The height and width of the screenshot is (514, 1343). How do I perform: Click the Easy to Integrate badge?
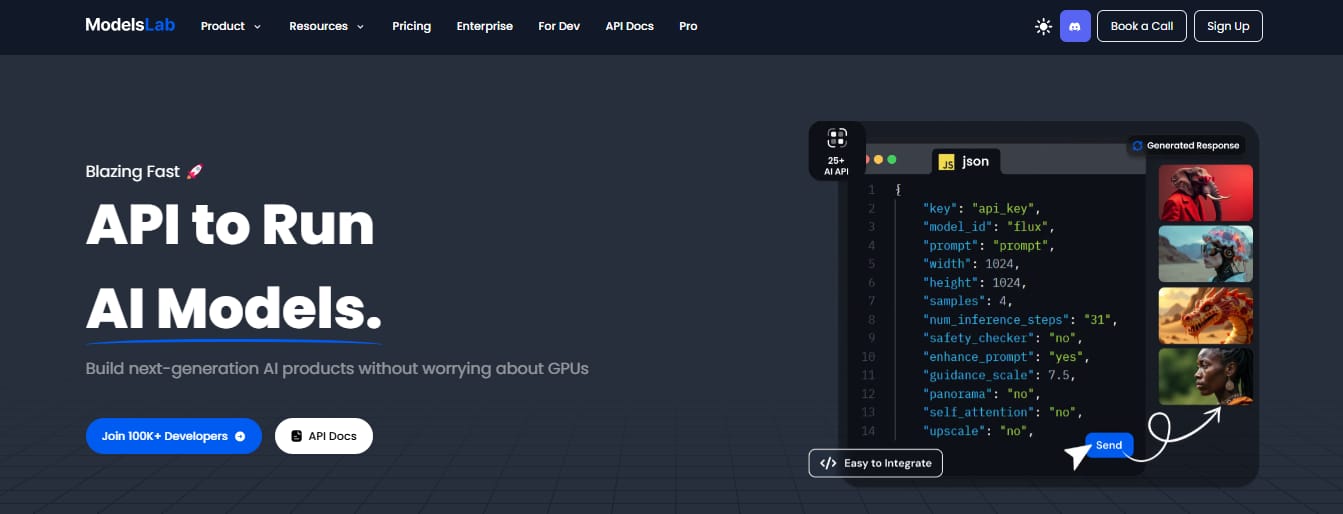(x=876, y=463)
